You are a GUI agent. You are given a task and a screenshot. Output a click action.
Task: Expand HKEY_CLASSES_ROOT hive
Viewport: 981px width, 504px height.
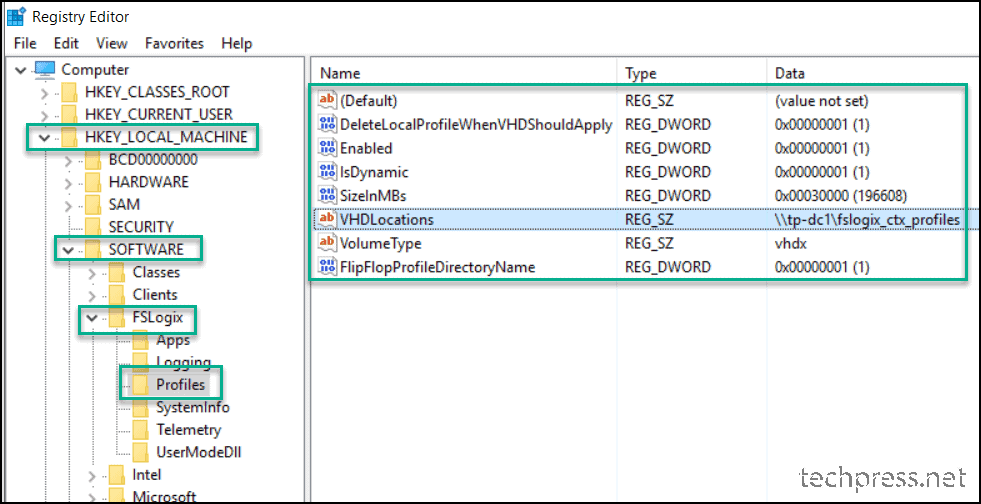44,93
